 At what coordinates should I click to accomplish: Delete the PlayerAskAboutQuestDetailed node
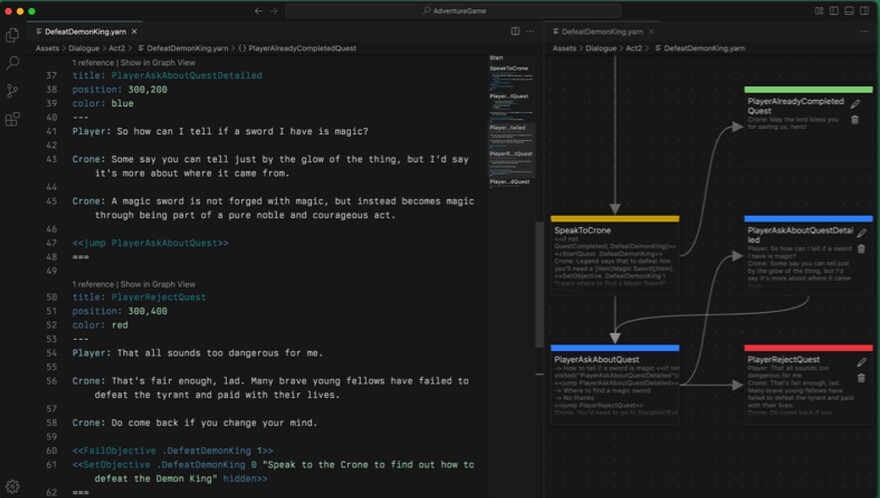[861, 249]
